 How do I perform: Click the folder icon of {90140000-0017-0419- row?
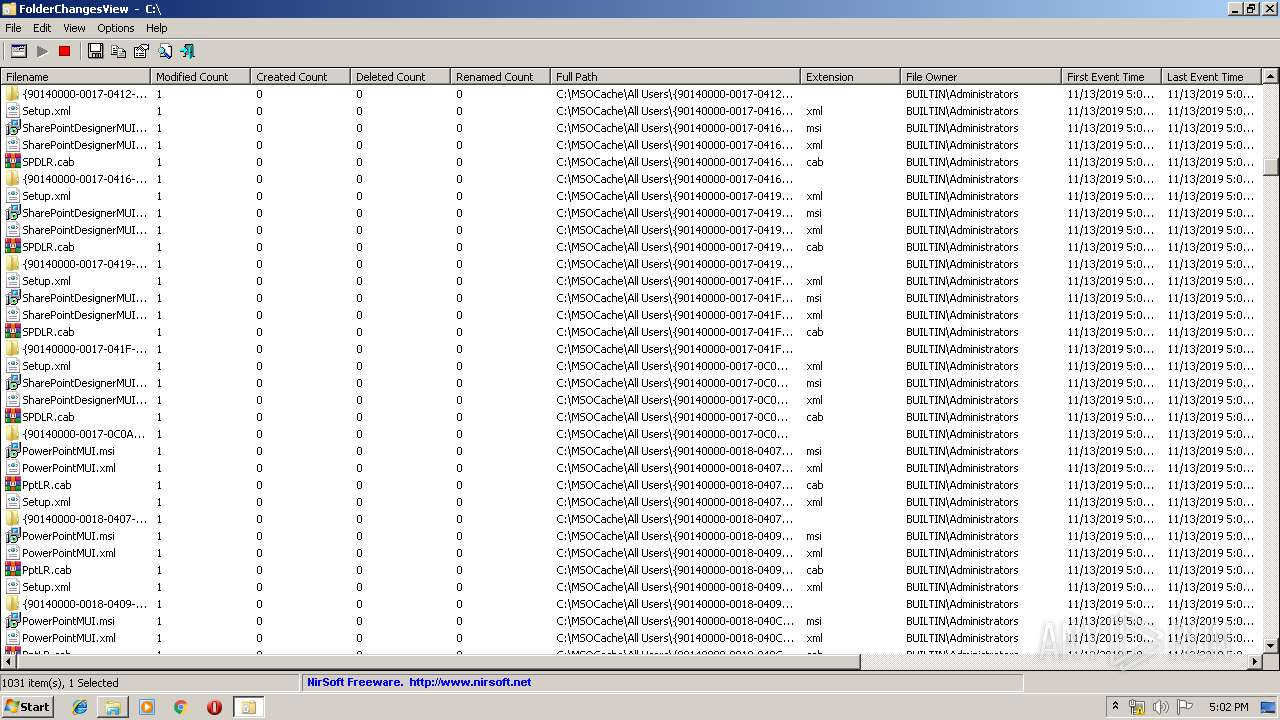pos(12,264)
